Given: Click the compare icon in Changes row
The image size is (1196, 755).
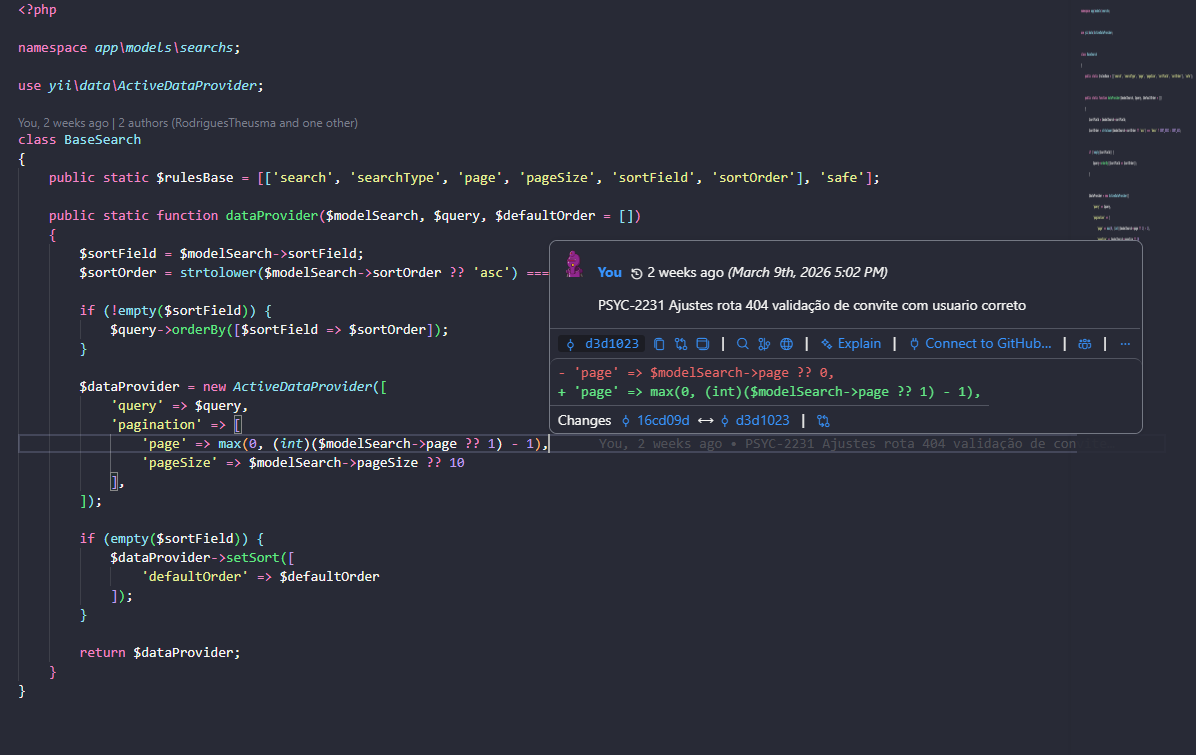Looking at the screenshot, I should [x=824, y=421].
